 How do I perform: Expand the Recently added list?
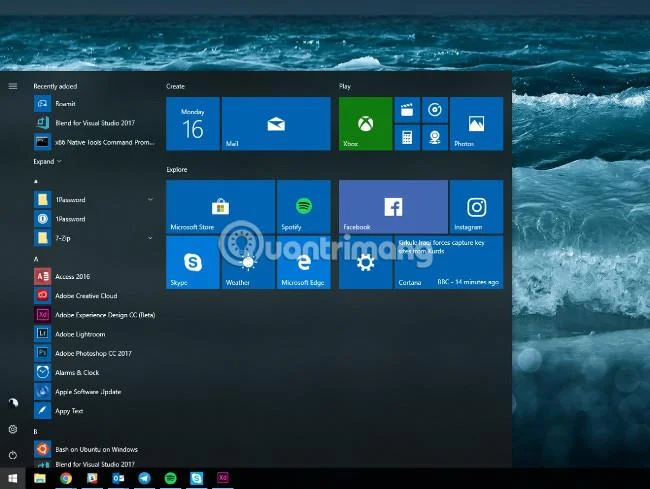[47, 161]
